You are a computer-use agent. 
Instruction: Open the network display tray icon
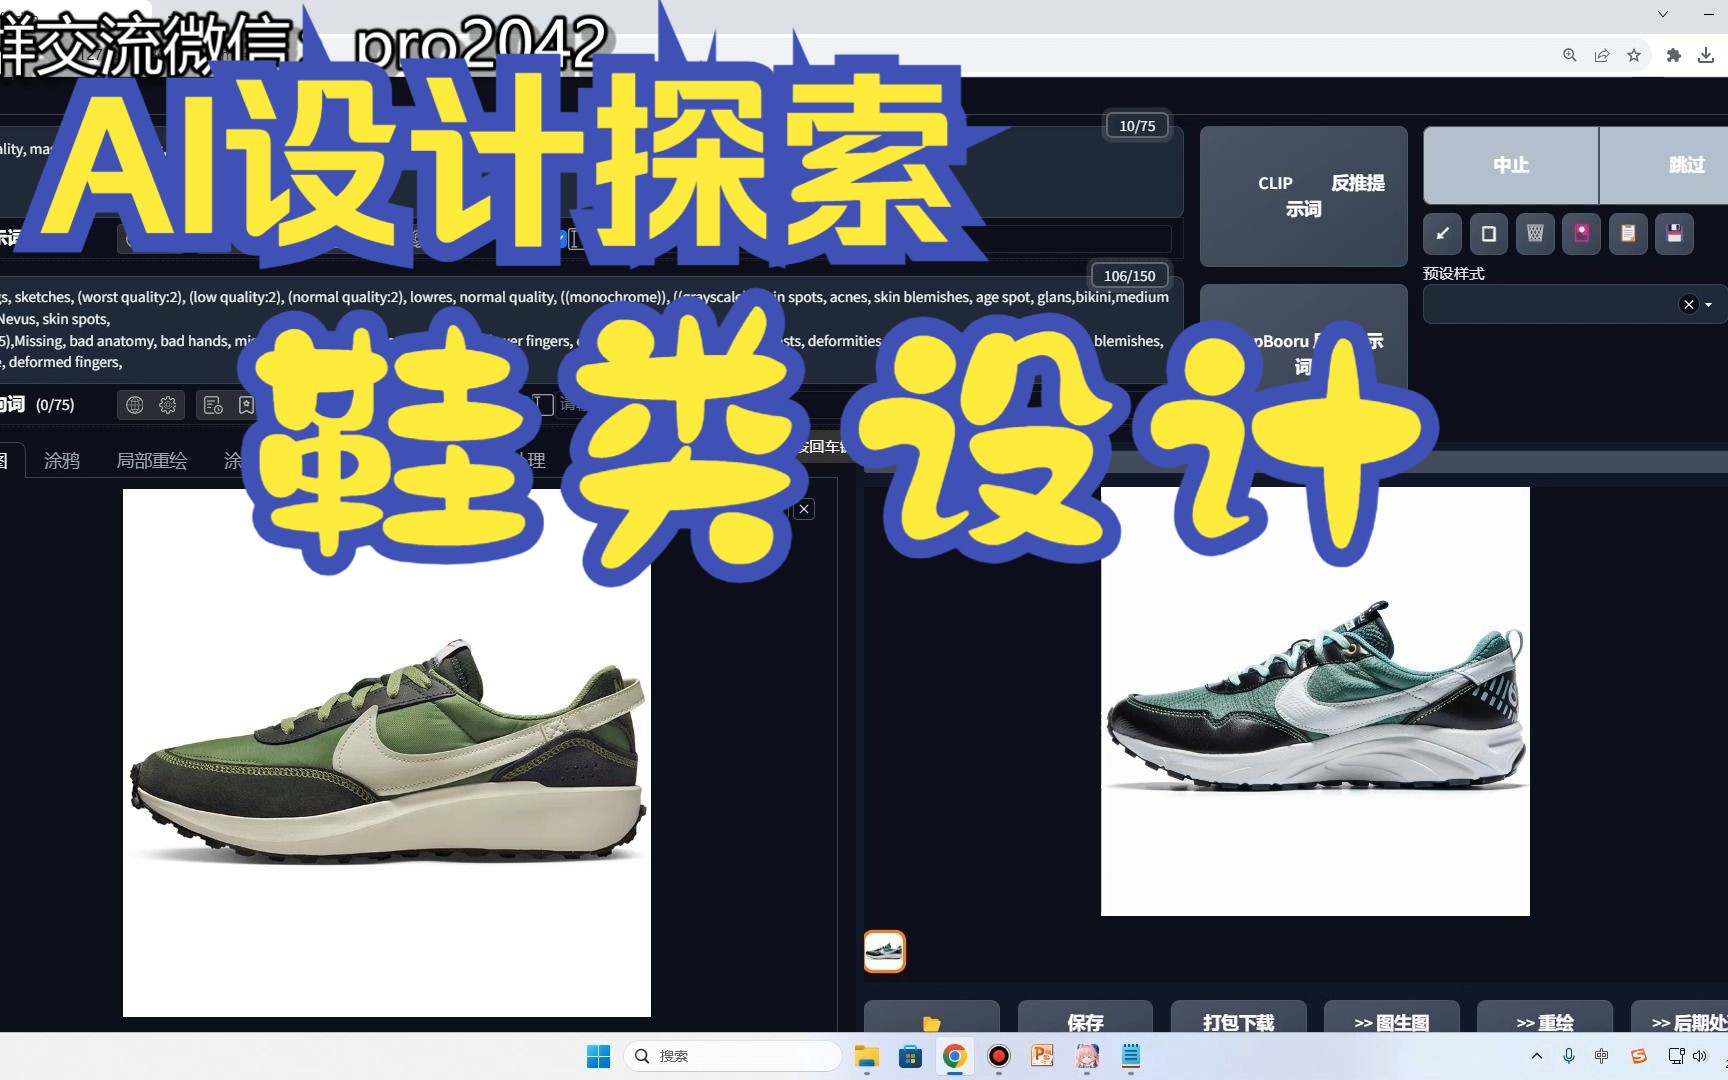tap(1676, 1056)
